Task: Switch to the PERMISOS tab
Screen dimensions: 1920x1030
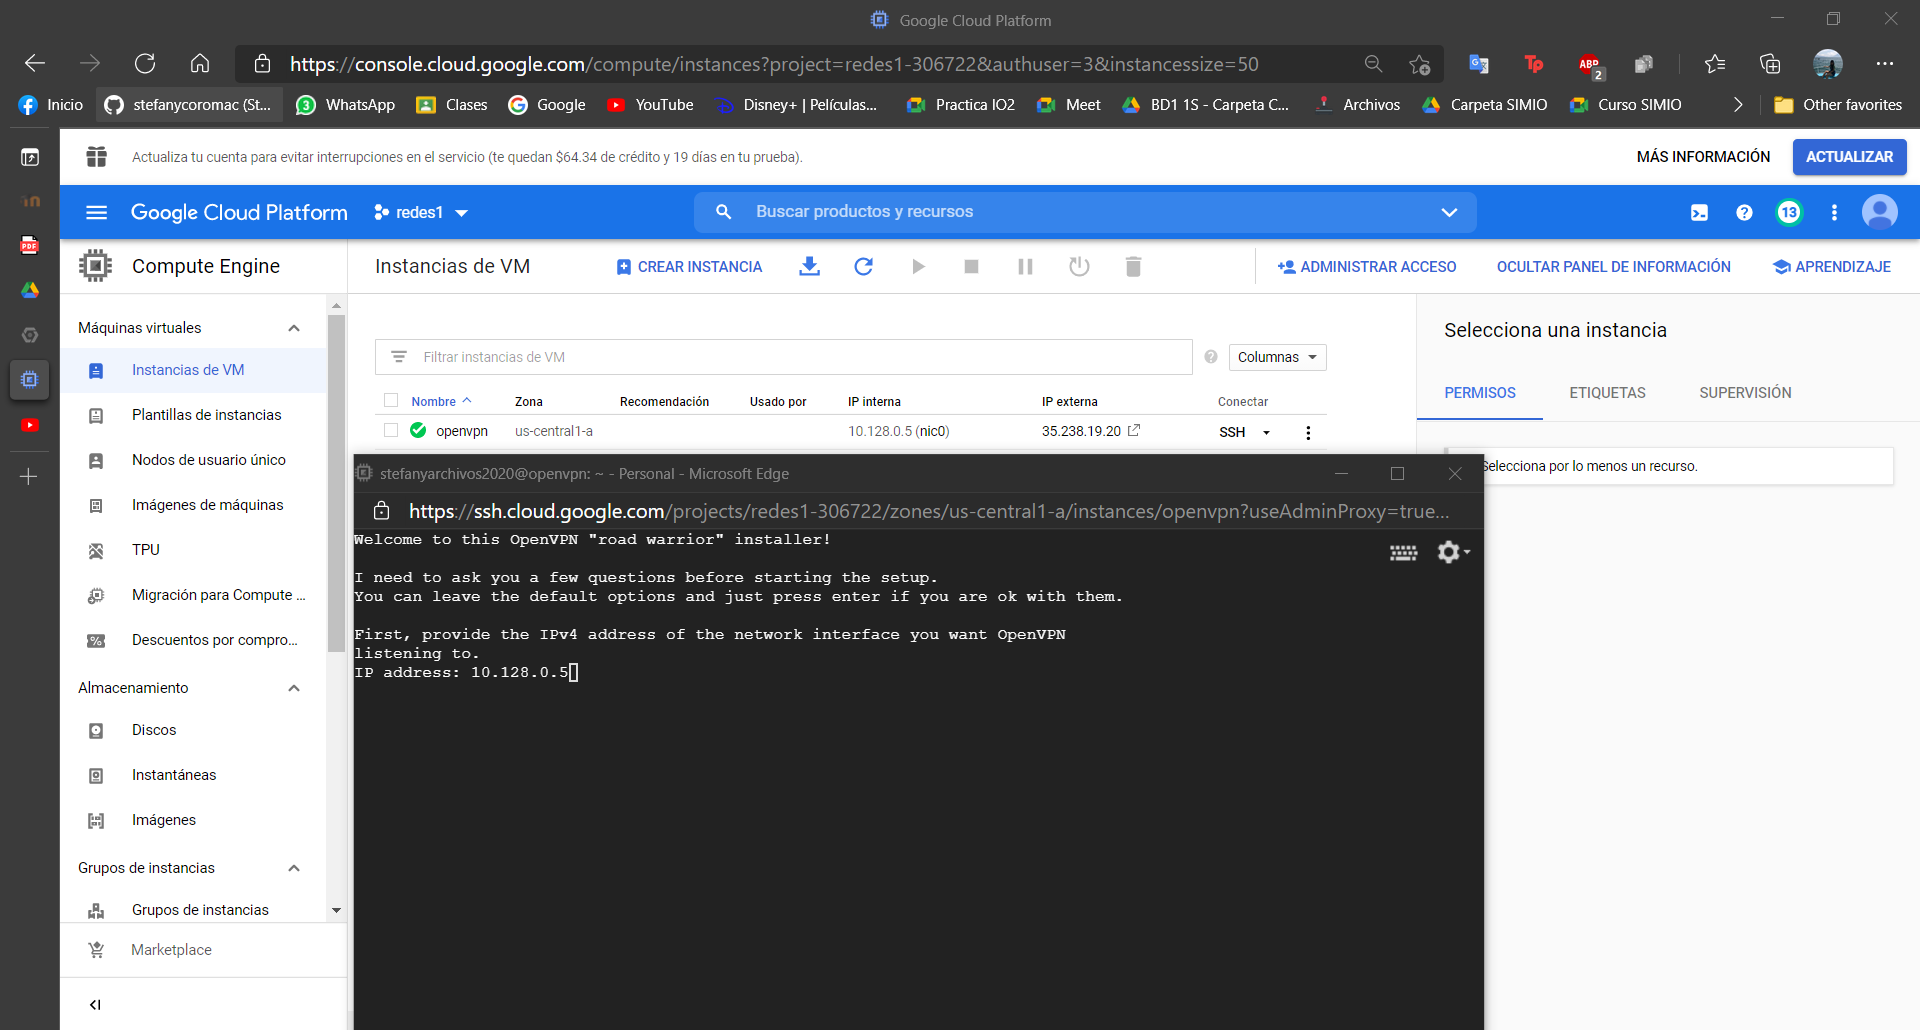Action: pyautogui.click(x=1480, y=393)
